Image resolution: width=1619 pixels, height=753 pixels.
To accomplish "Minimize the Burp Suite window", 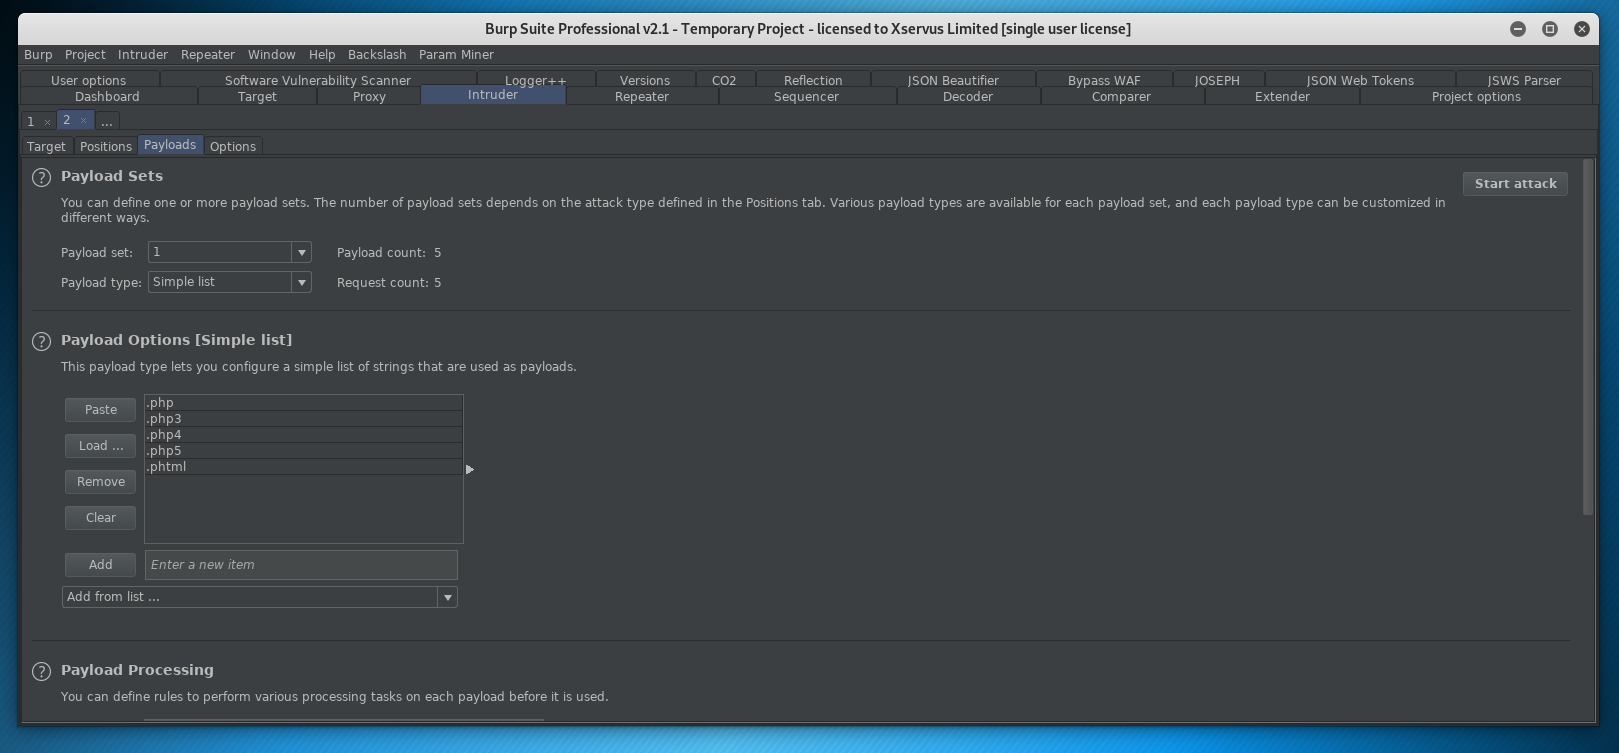I will 1518,29.
